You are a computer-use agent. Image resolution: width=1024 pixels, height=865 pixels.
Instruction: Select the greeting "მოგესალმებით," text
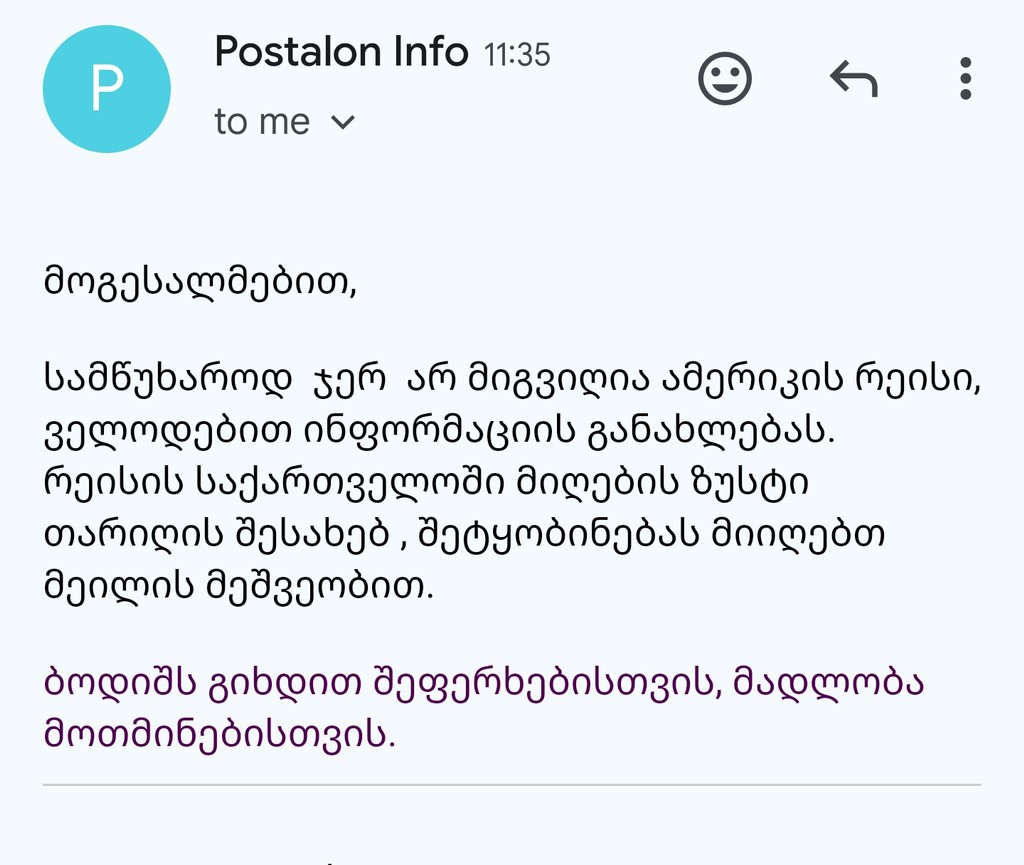(x=200, y=282)
